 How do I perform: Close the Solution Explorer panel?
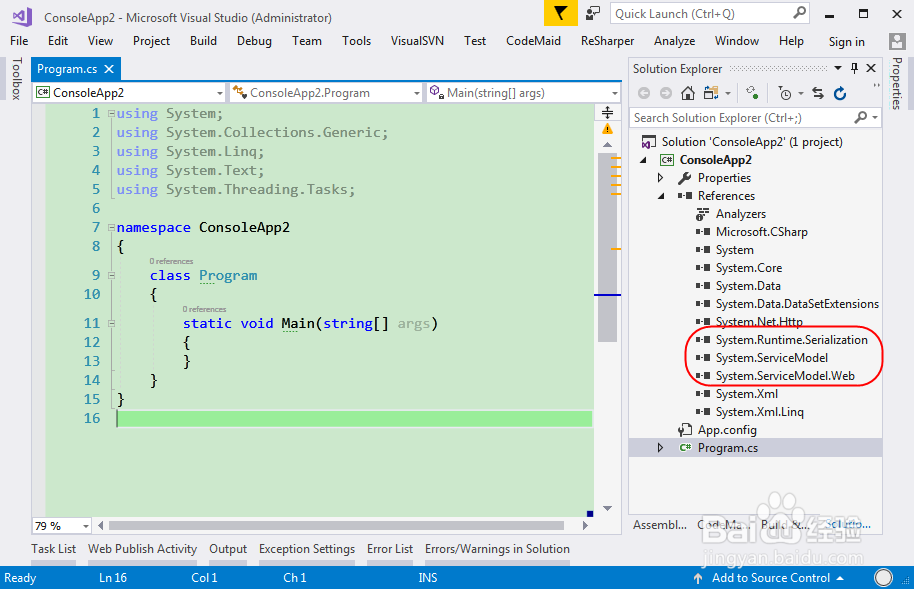point(871,68)
